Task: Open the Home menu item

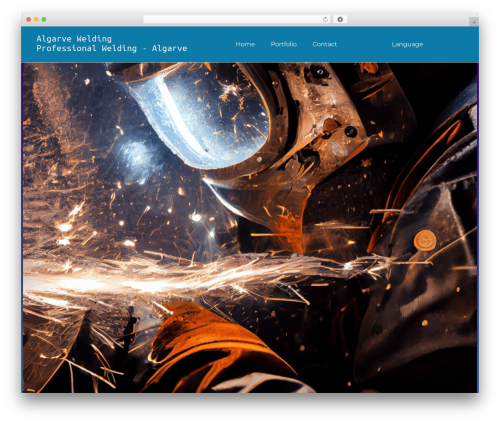Action: pos(245,44)
